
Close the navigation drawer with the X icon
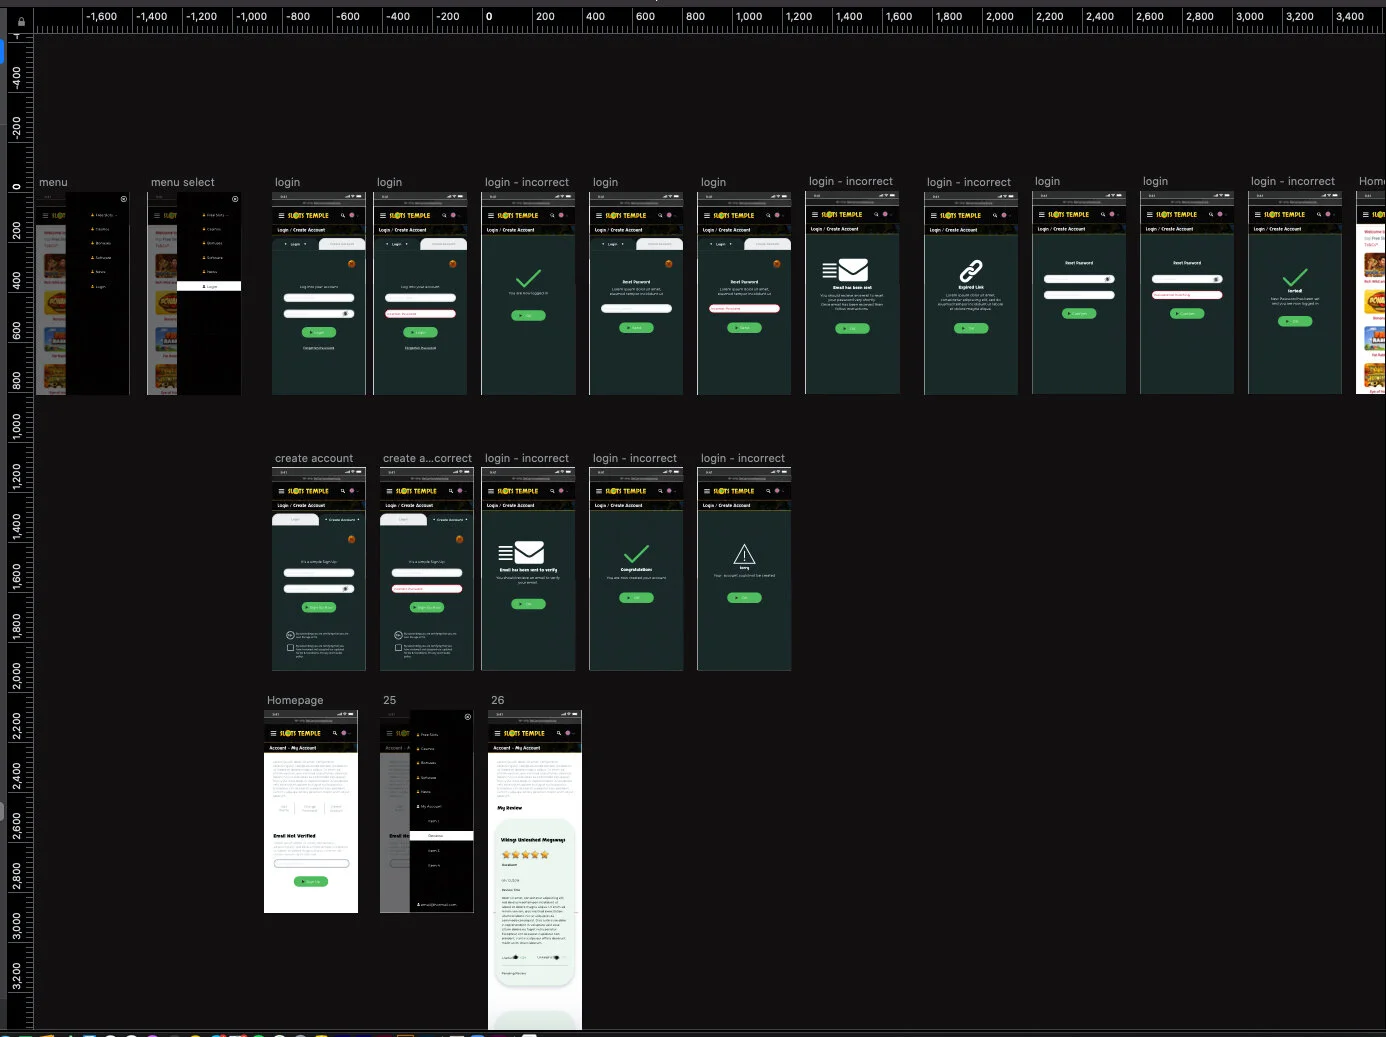(x=124, y=199)
